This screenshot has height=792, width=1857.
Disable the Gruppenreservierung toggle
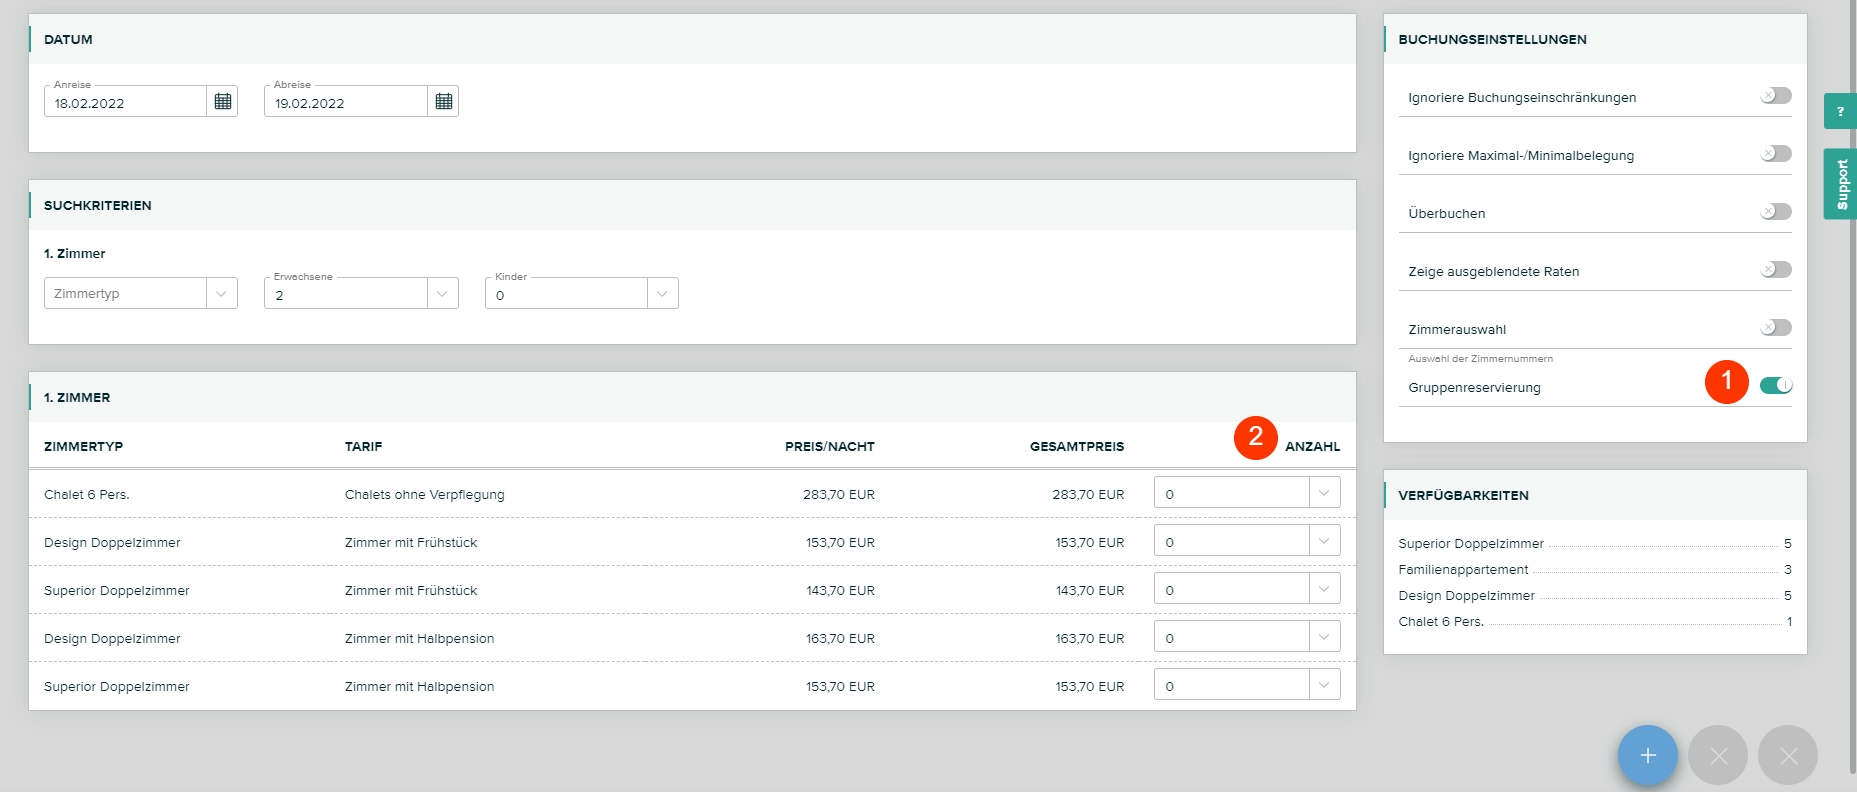click(1775, 386)
